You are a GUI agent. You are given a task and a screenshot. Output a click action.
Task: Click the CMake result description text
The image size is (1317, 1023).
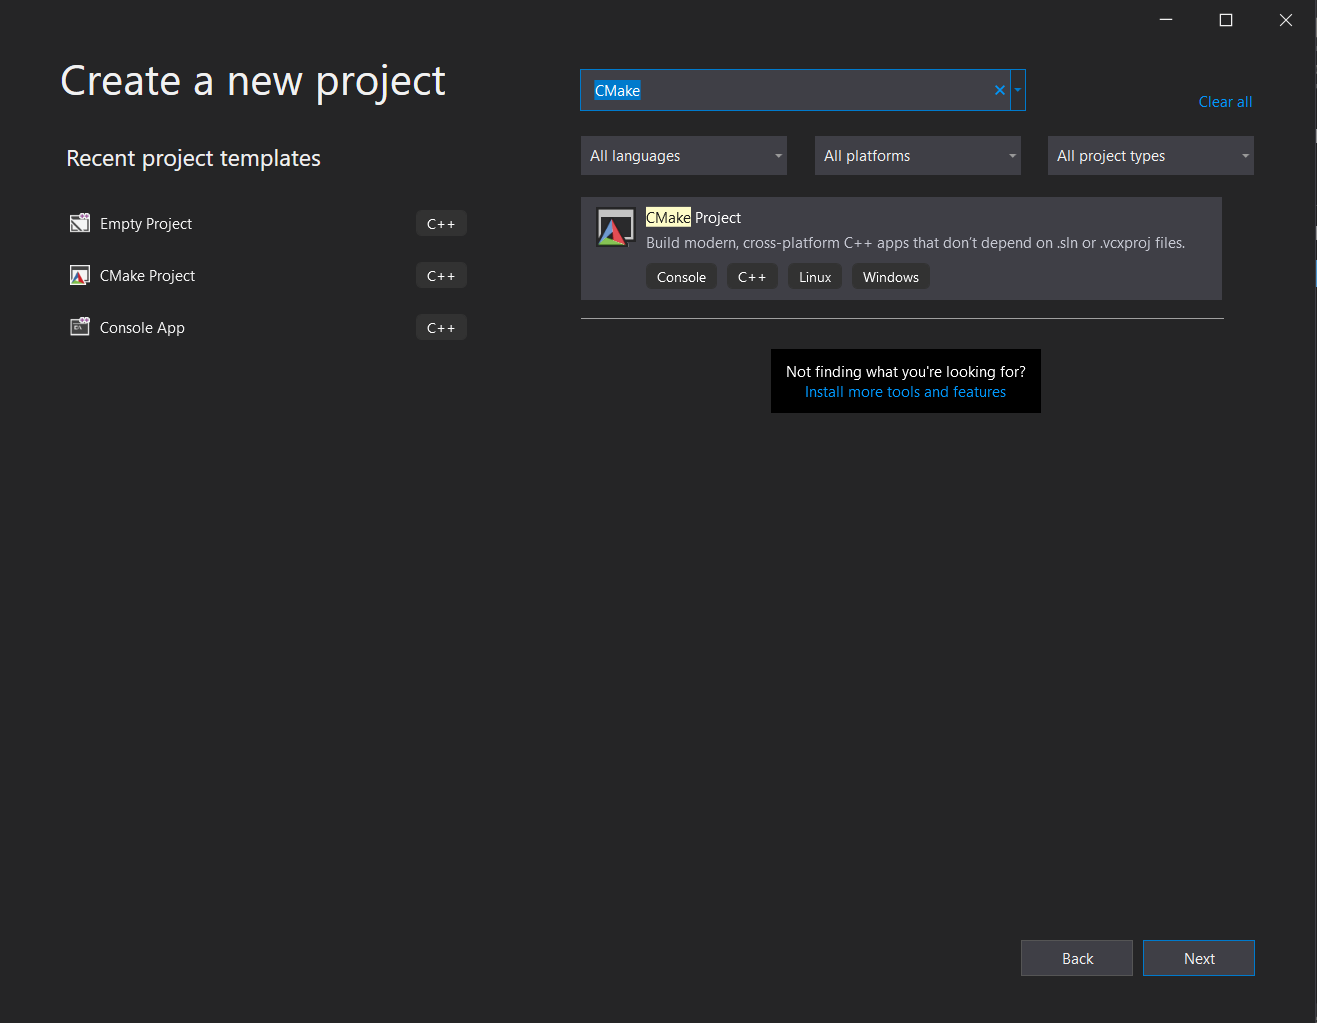pos(915,243)
